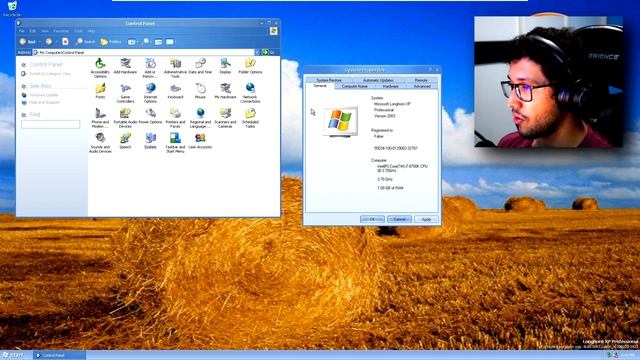The image size is (640, 360).
Task: Open Network Connections icon
Action: 250,93
